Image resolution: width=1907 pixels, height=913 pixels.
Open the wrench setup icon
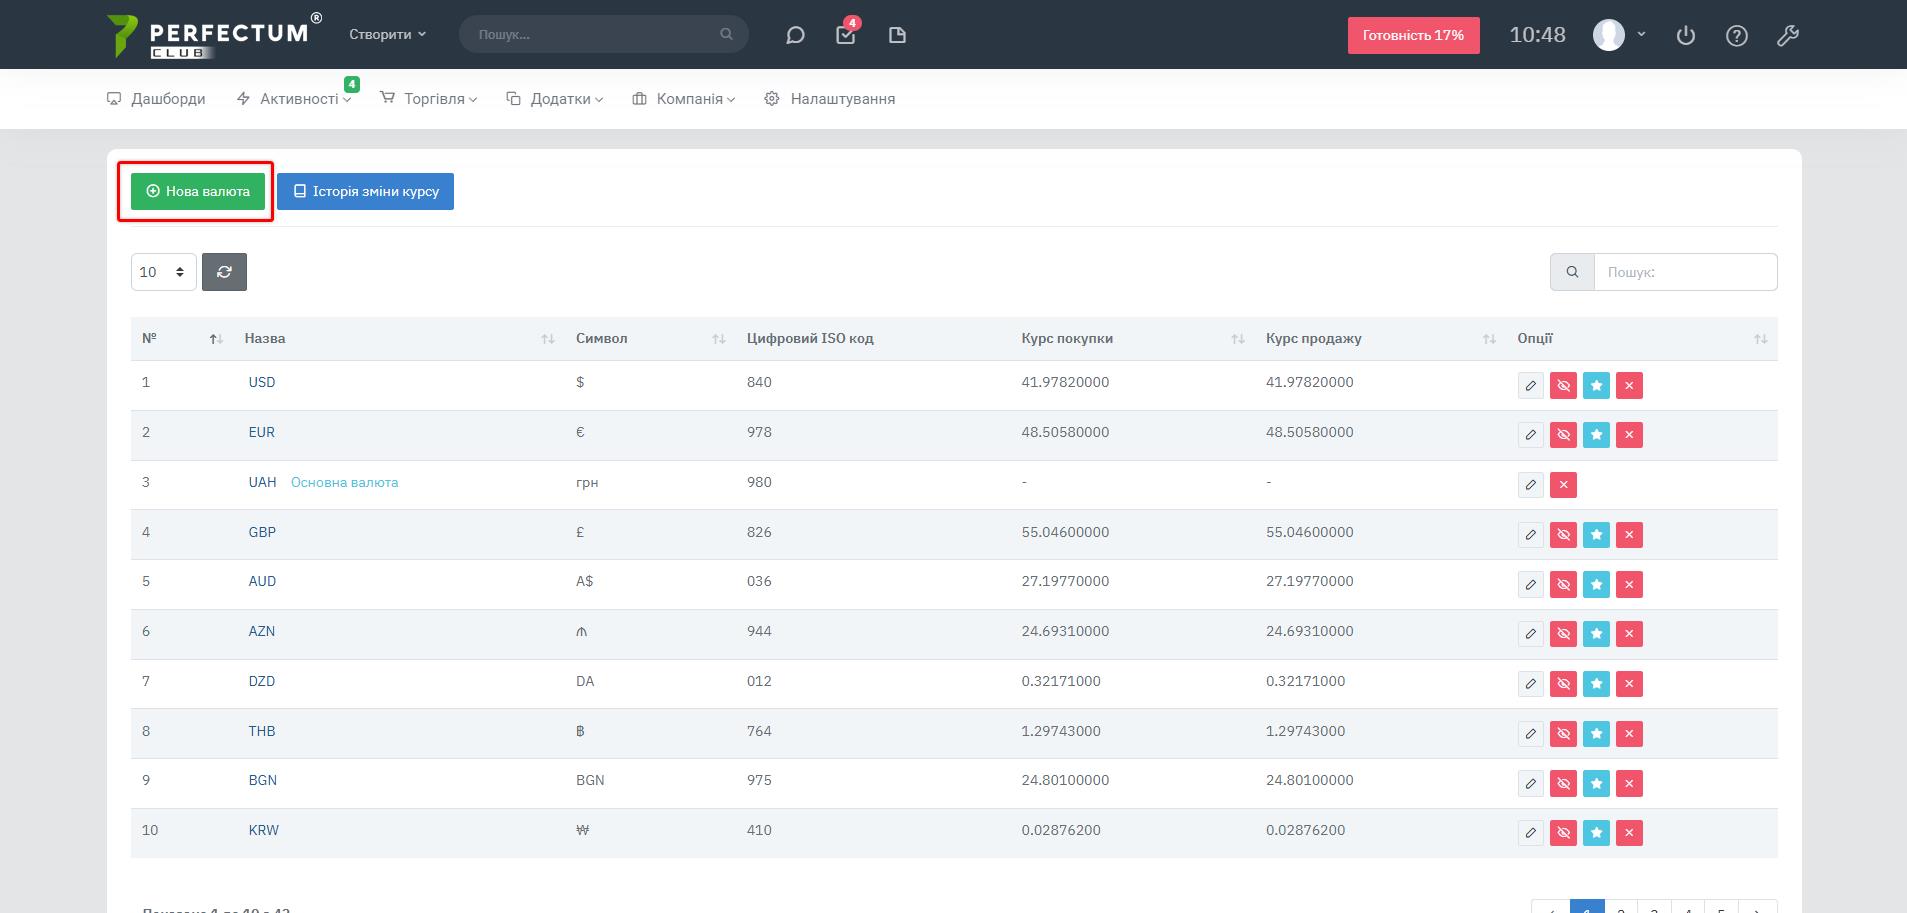[x=1788, y=35]
